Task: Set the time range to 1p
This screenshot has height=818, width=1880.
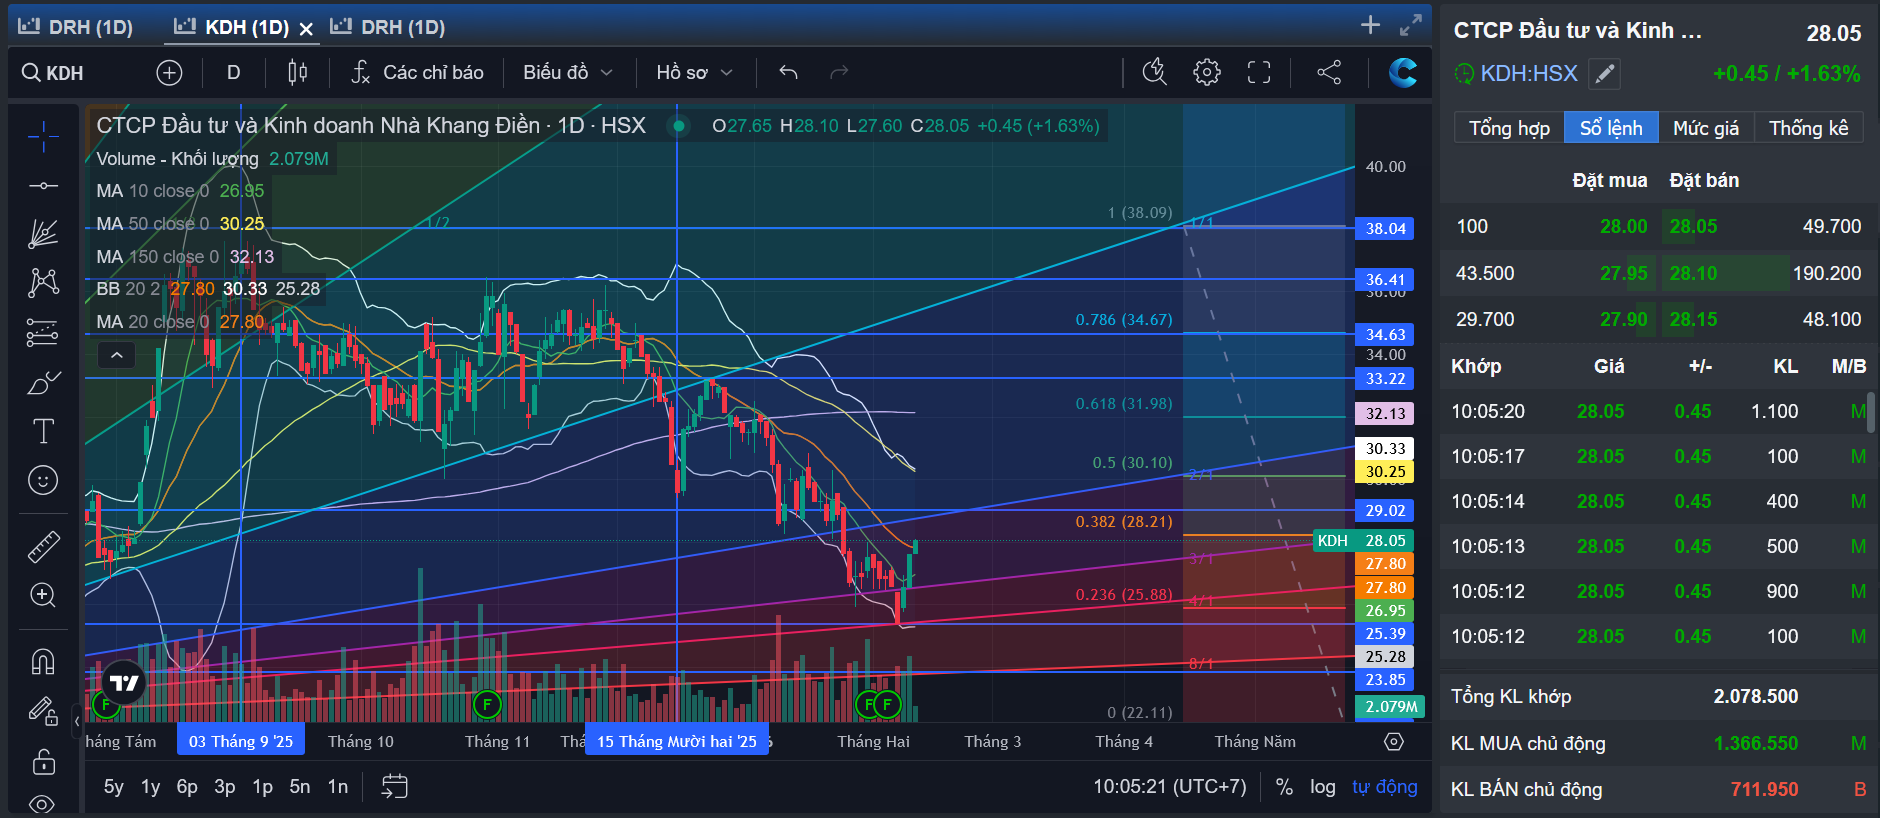Action: [x=262, y=787]
